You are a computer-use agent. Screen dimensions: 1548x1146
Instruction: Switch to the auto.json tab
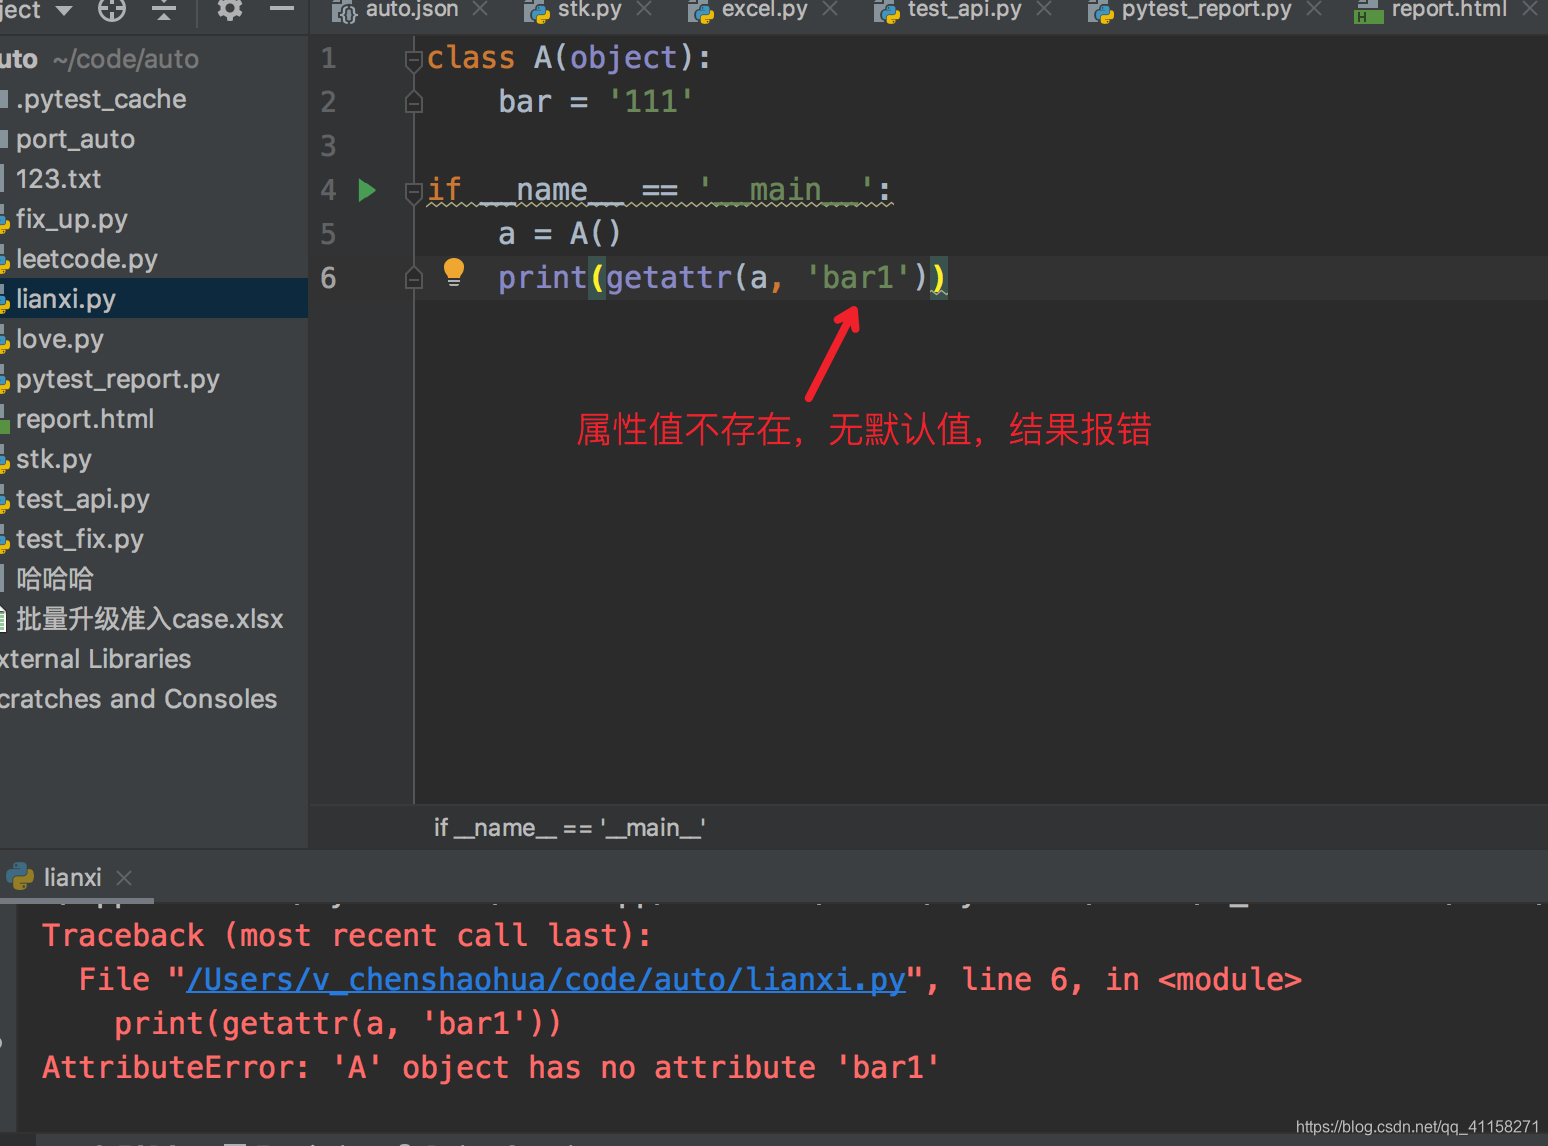point(411,10)
